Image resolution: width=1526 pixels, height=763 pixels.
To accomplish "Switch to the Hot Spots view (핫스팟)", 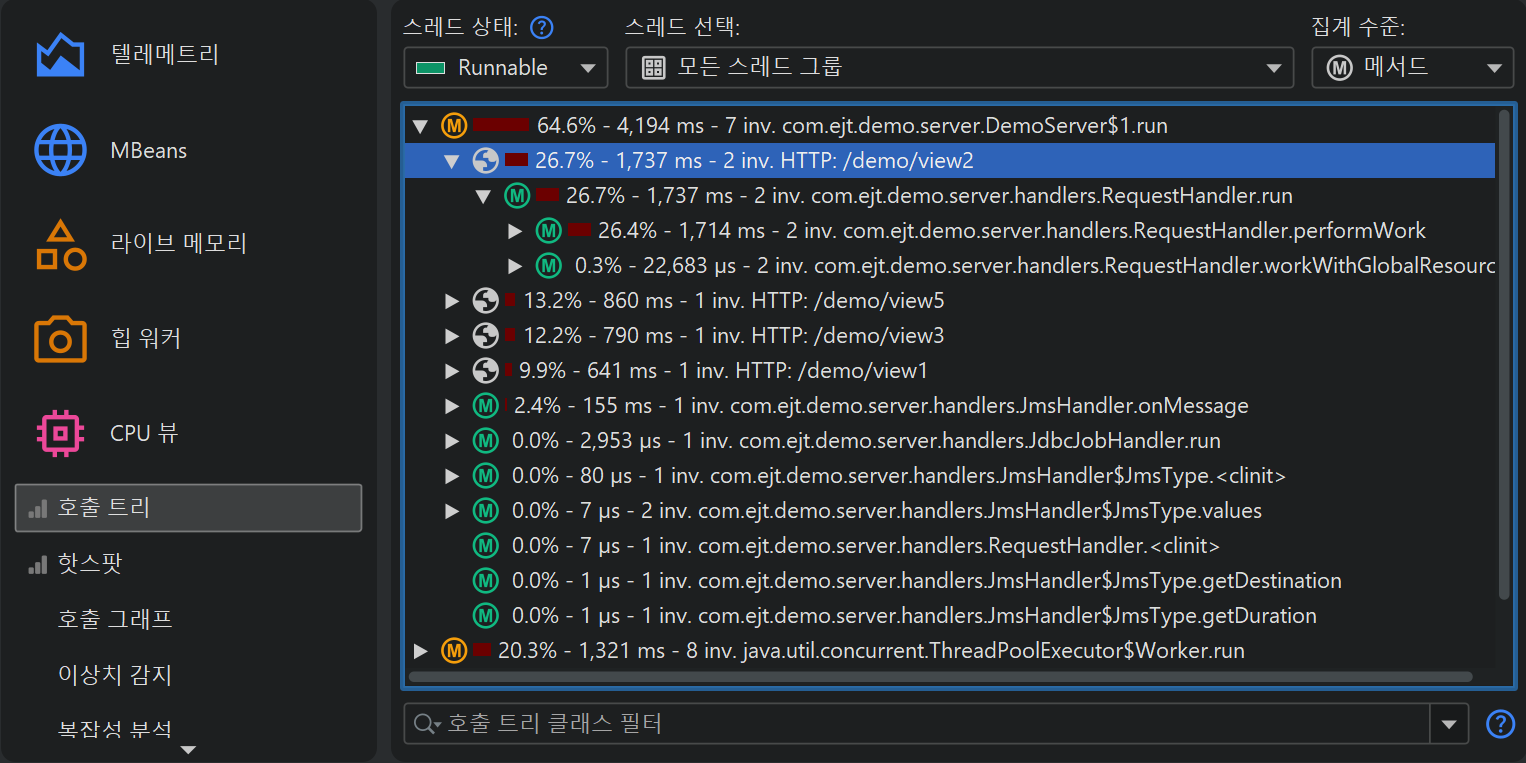I will 90,564.
